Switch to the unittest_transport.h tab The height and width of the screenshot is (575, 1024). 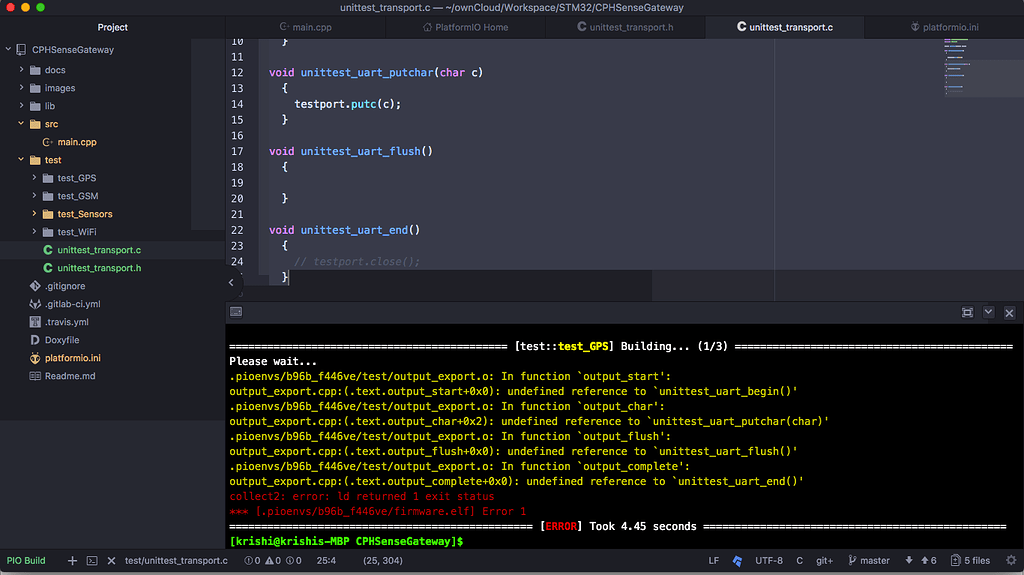625,27
